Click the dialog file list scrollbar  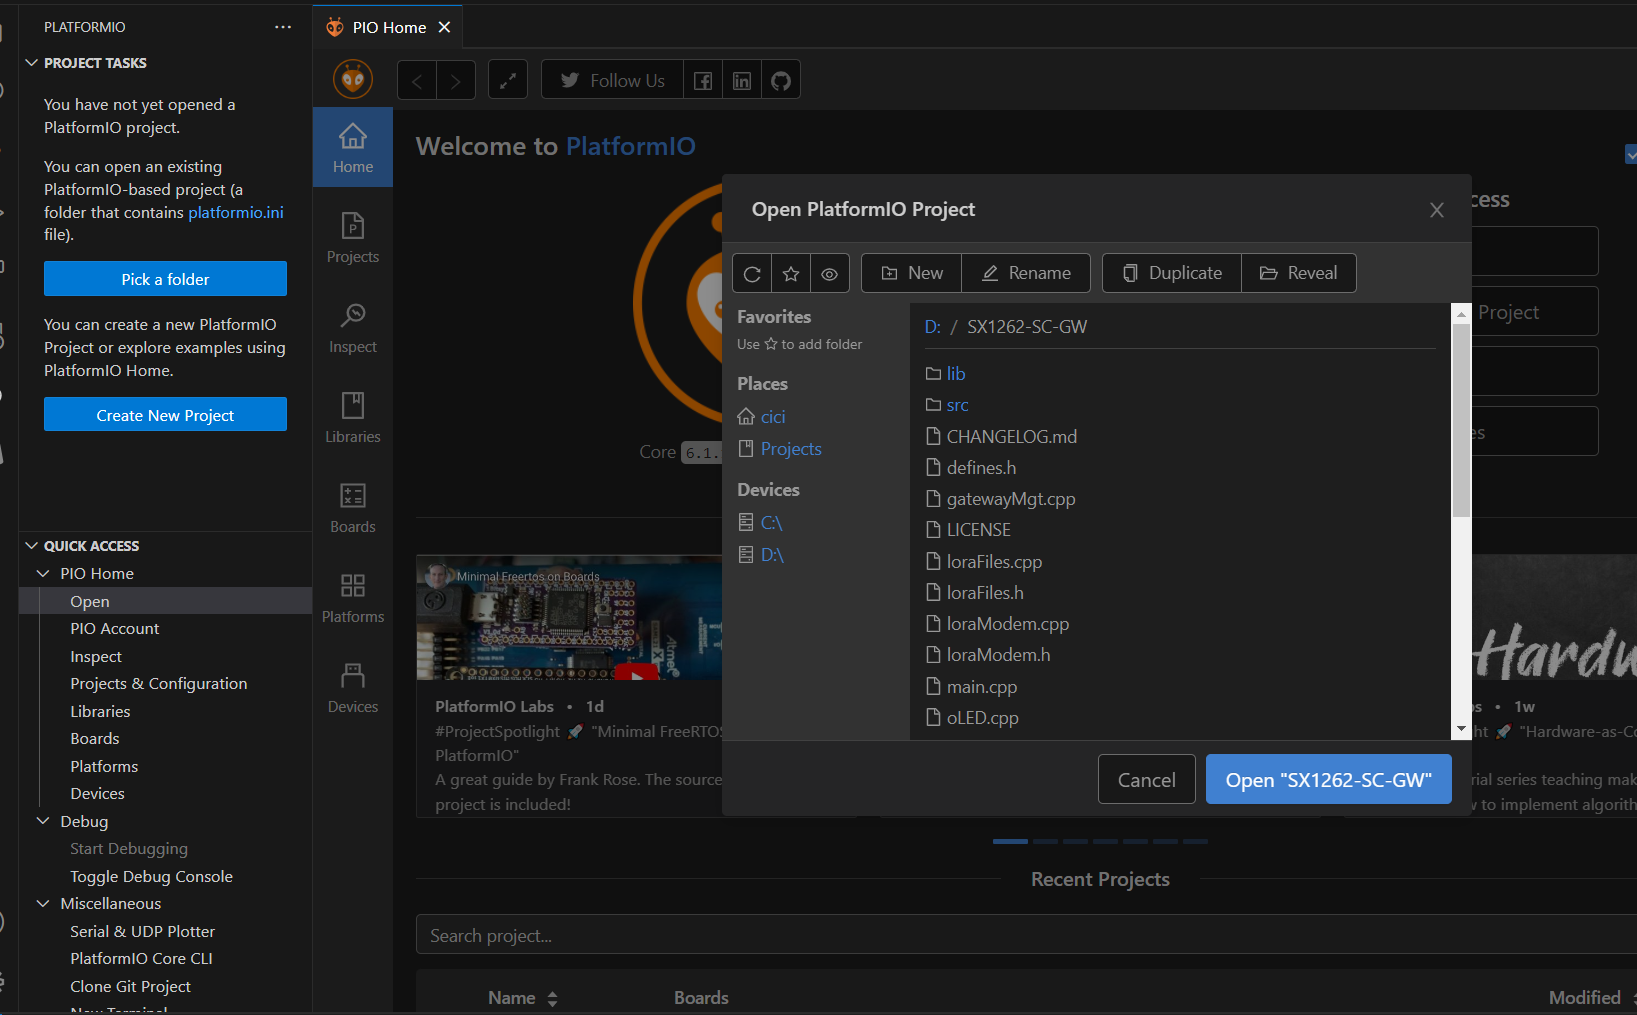1461,420
